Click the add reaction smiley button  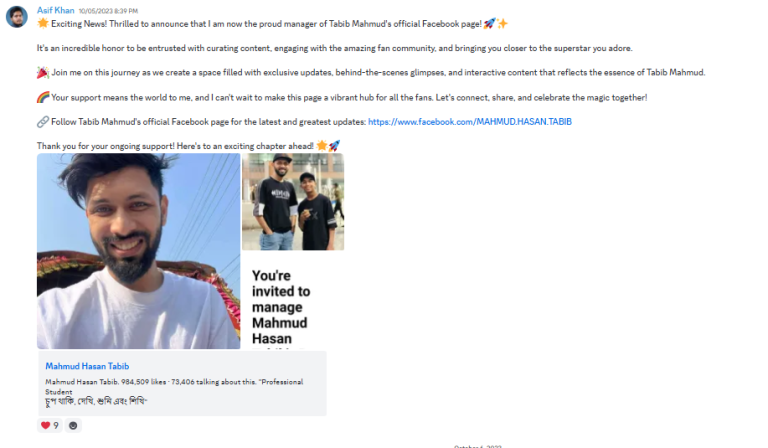[73, 425]
